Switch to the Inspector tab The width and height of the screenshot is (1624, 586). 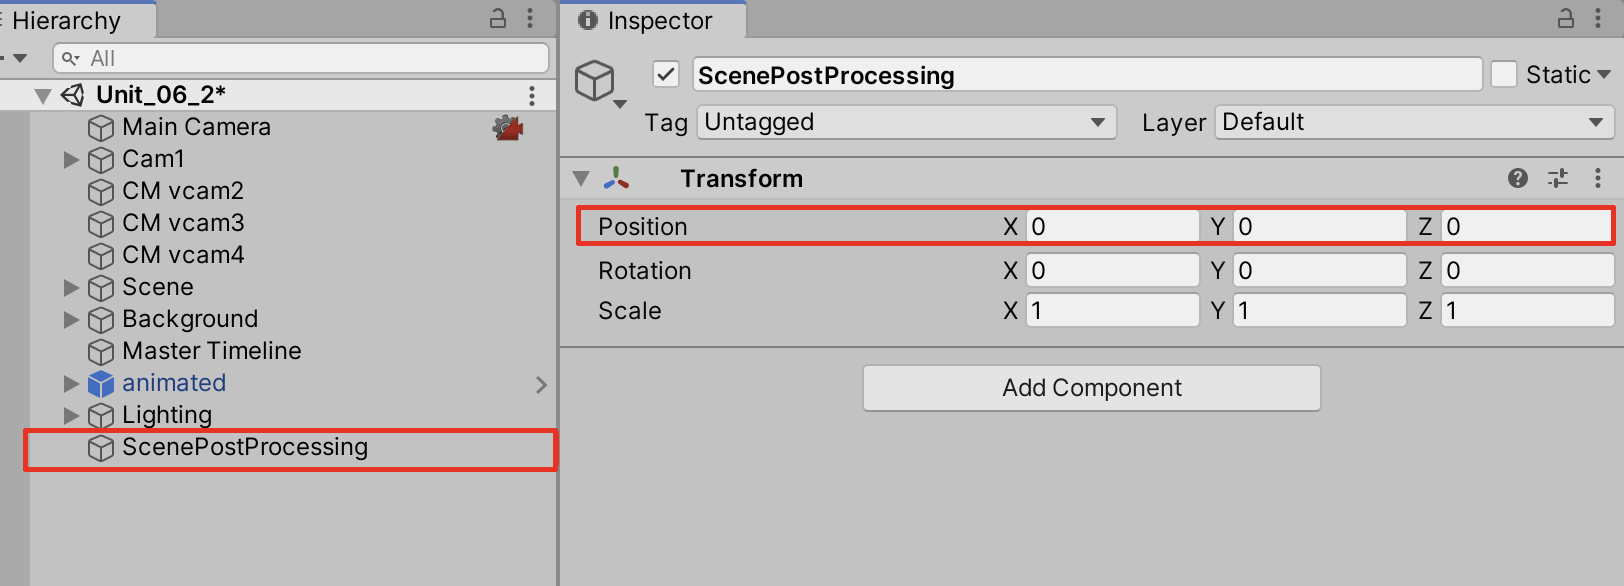click(658, 20)
